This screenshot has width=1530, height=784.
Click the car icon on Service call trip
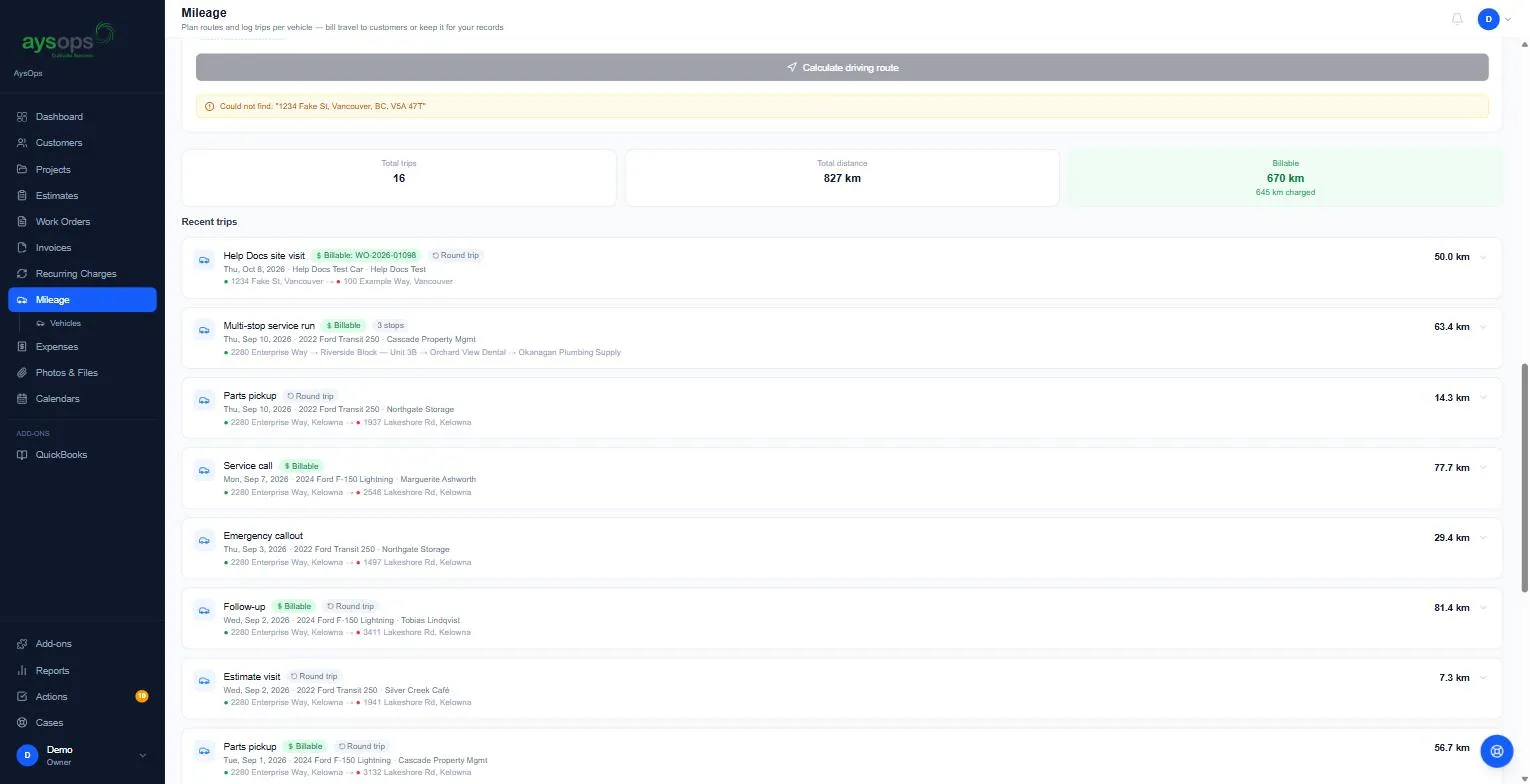click(204, 470)
